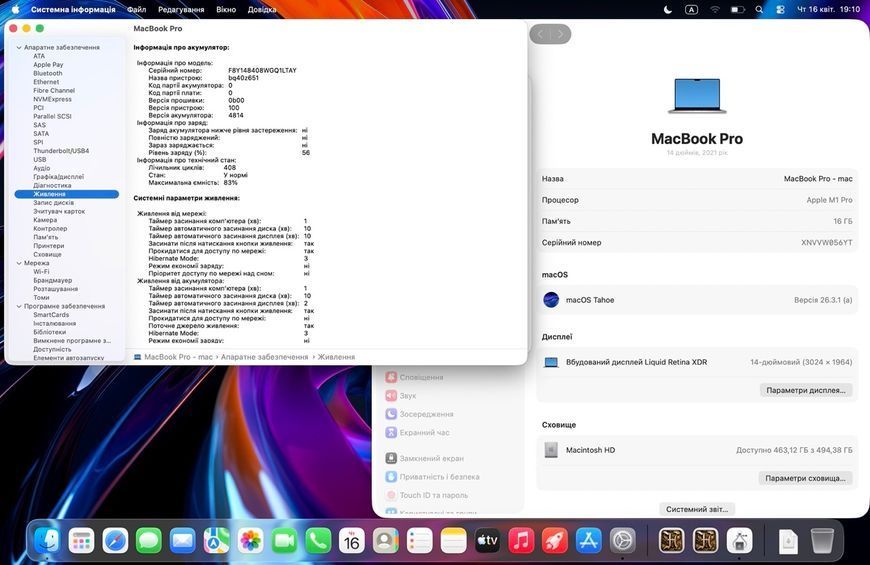Select Thunderbolt/USB4 in hardware tree
This screenshot has height=565, width=870.
(61, 151)
